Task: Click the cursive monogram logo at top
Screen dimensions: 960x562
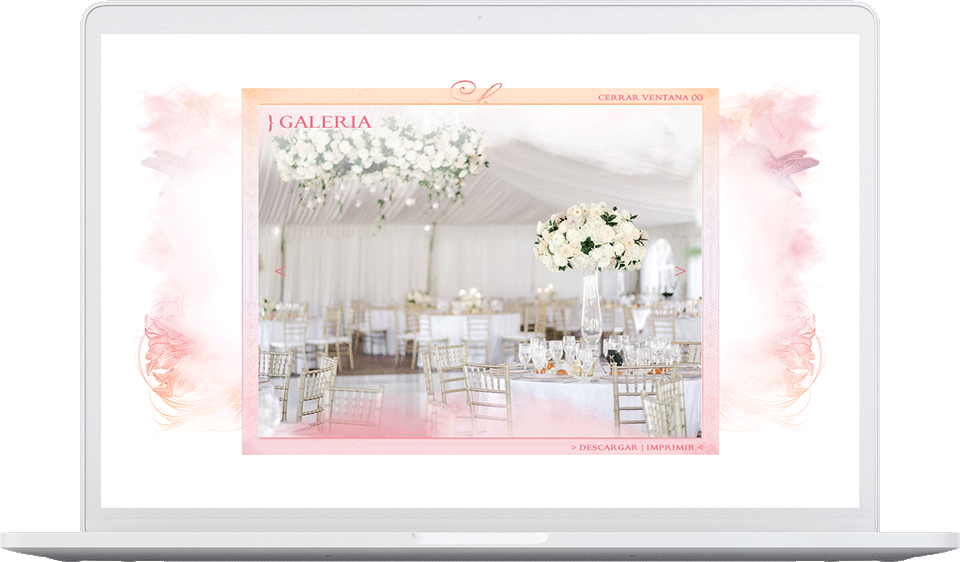Action: [x=476, y=91]
